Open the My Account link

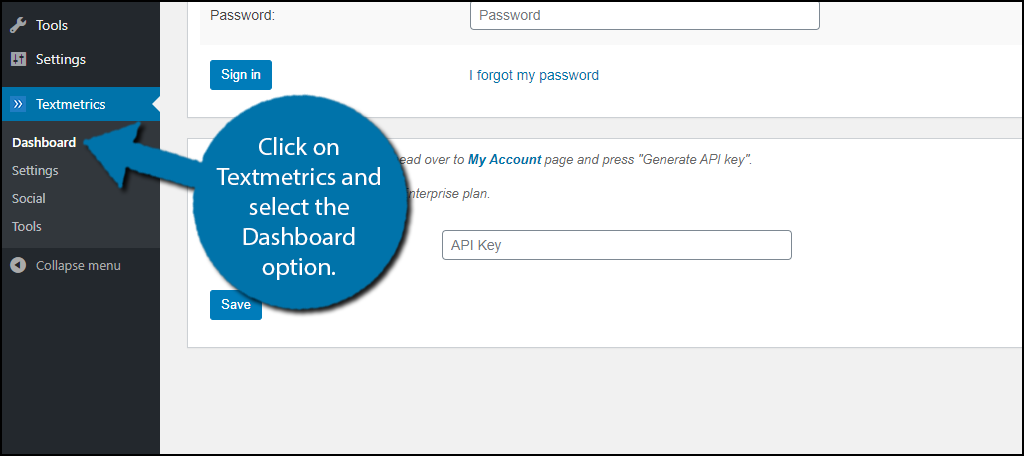click(x=505, y=159)
